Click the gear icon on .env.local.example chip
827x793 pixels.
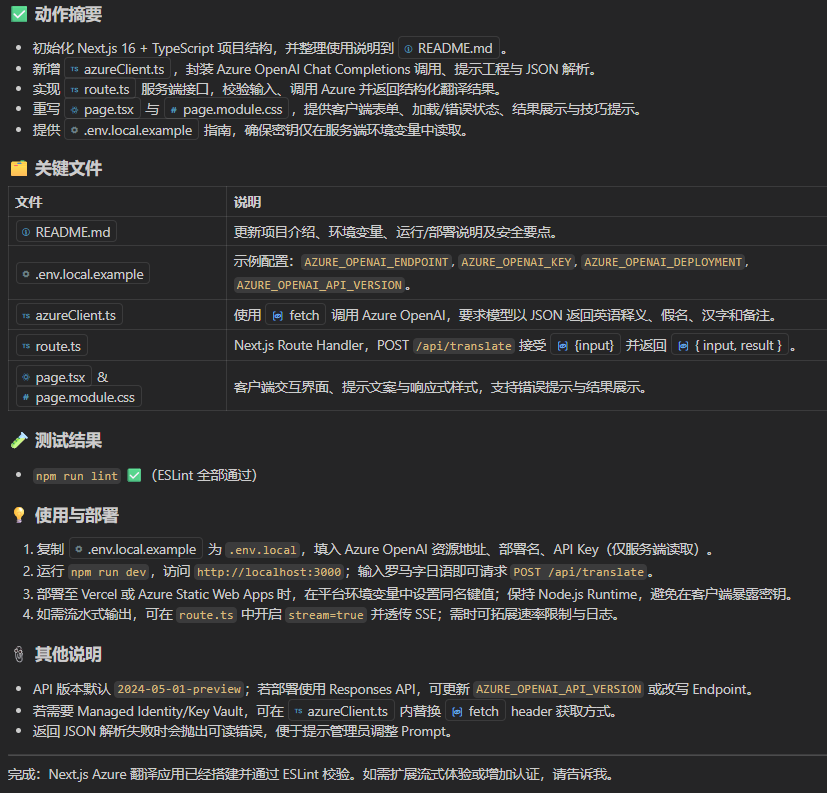click(76, 130)
